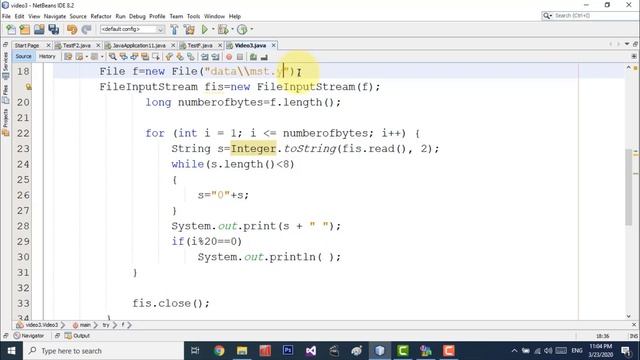Open the Run Project dropdown arrow
The image size is (640, 360).
click(213, 29)
